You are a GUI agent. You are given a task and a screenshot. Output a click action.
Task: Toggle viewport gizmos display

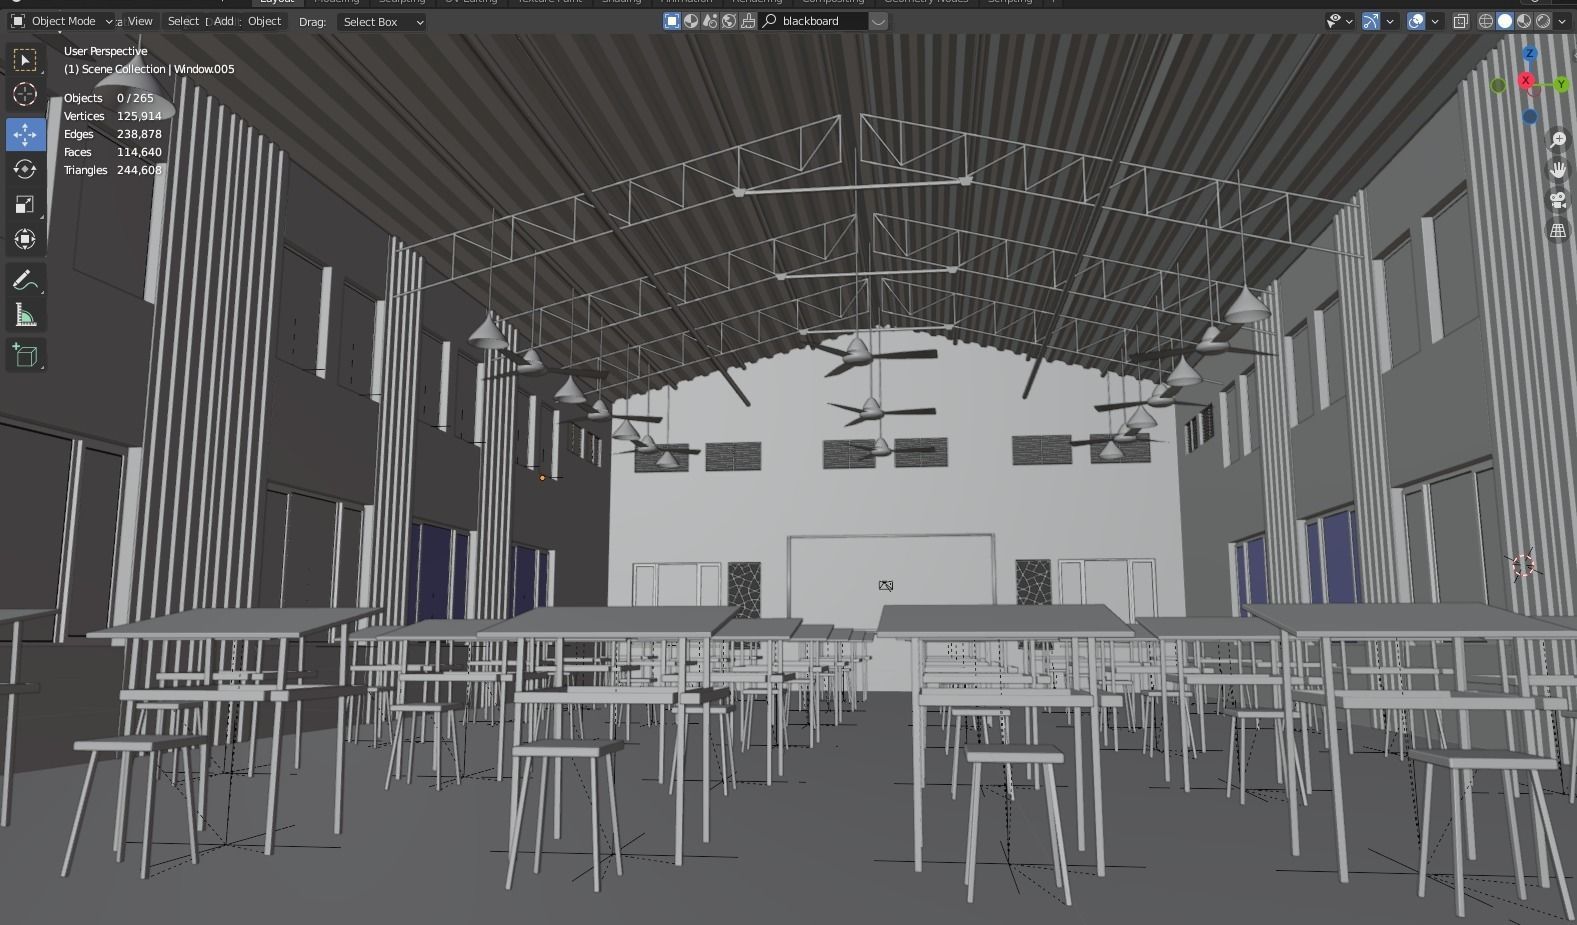[1371, 21]
